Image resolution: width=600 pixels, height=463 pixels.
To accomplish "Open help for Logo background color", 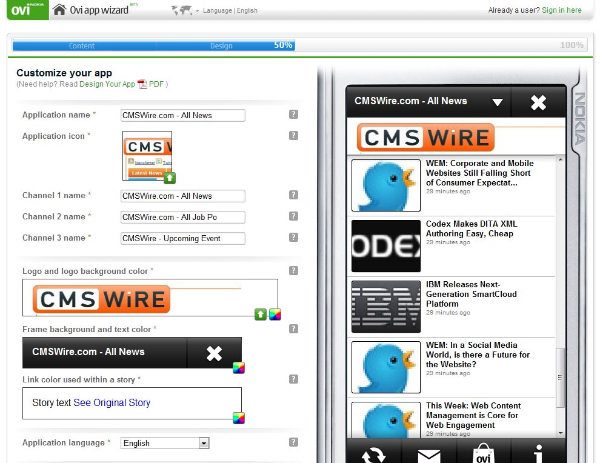I will [x=293, y=271].
